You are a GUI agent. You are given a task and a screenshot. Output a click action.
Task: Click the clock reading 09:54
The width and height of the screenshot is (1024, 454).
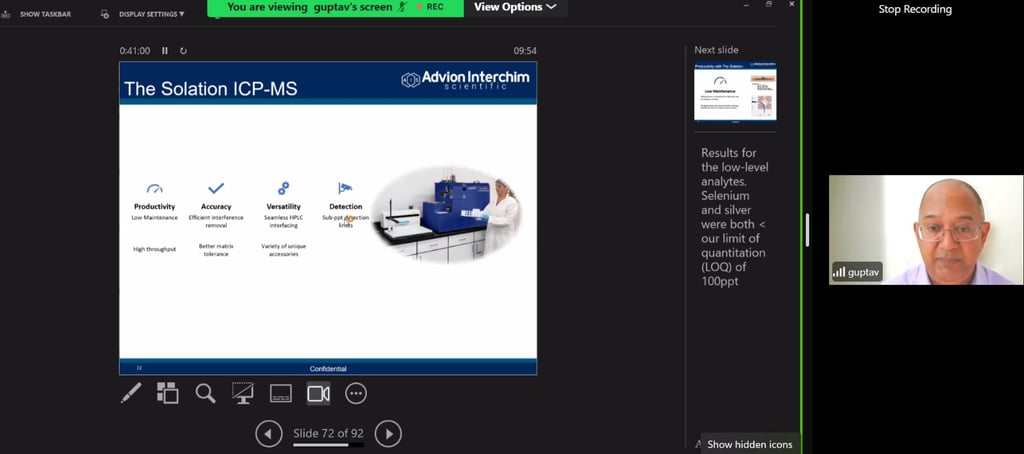pos(525,50)
